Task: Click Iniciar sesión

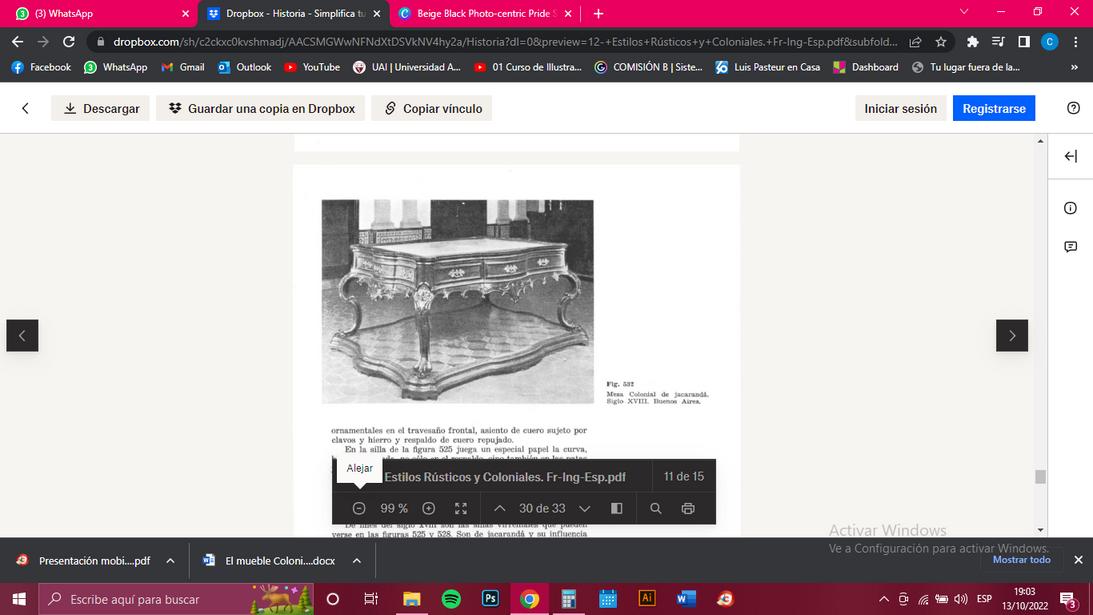Action: (x=901, y=108)
